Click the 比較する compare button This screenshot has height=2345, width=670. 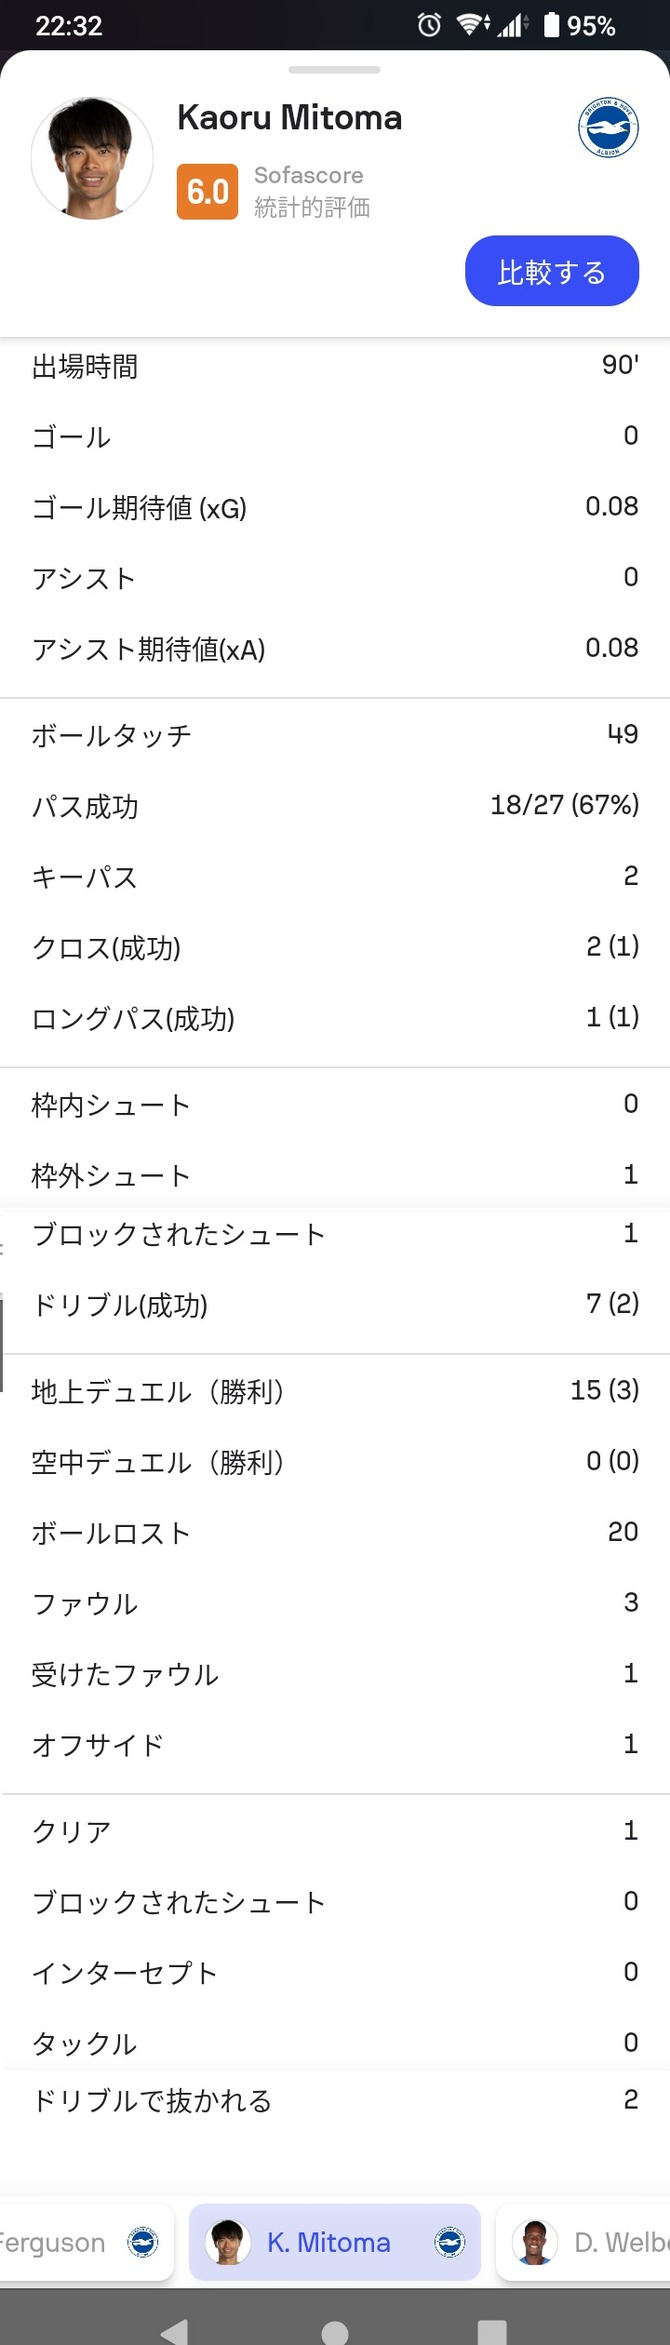(552, 271)
